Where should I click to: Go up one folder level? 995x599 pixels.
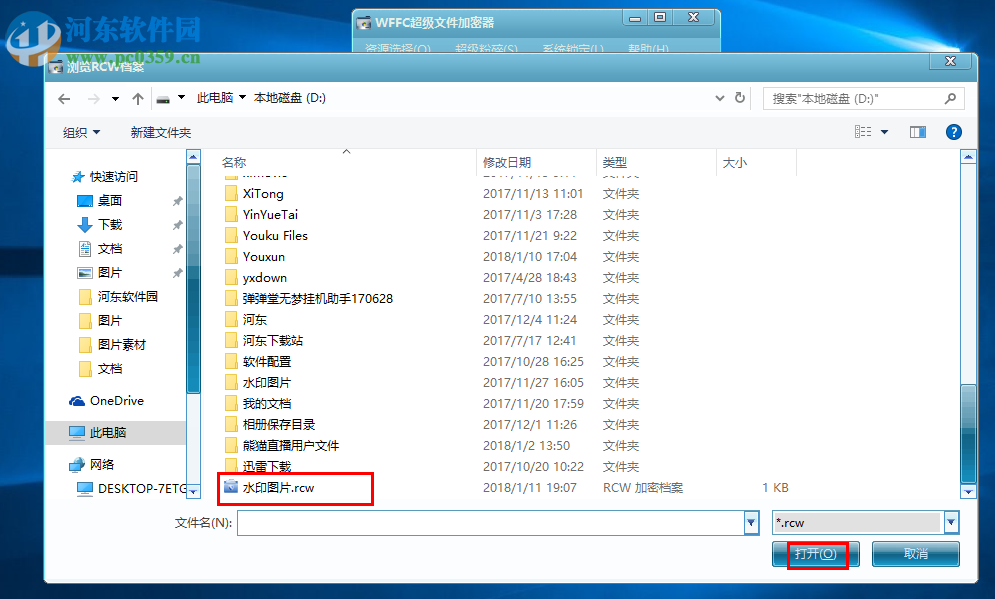138,98
